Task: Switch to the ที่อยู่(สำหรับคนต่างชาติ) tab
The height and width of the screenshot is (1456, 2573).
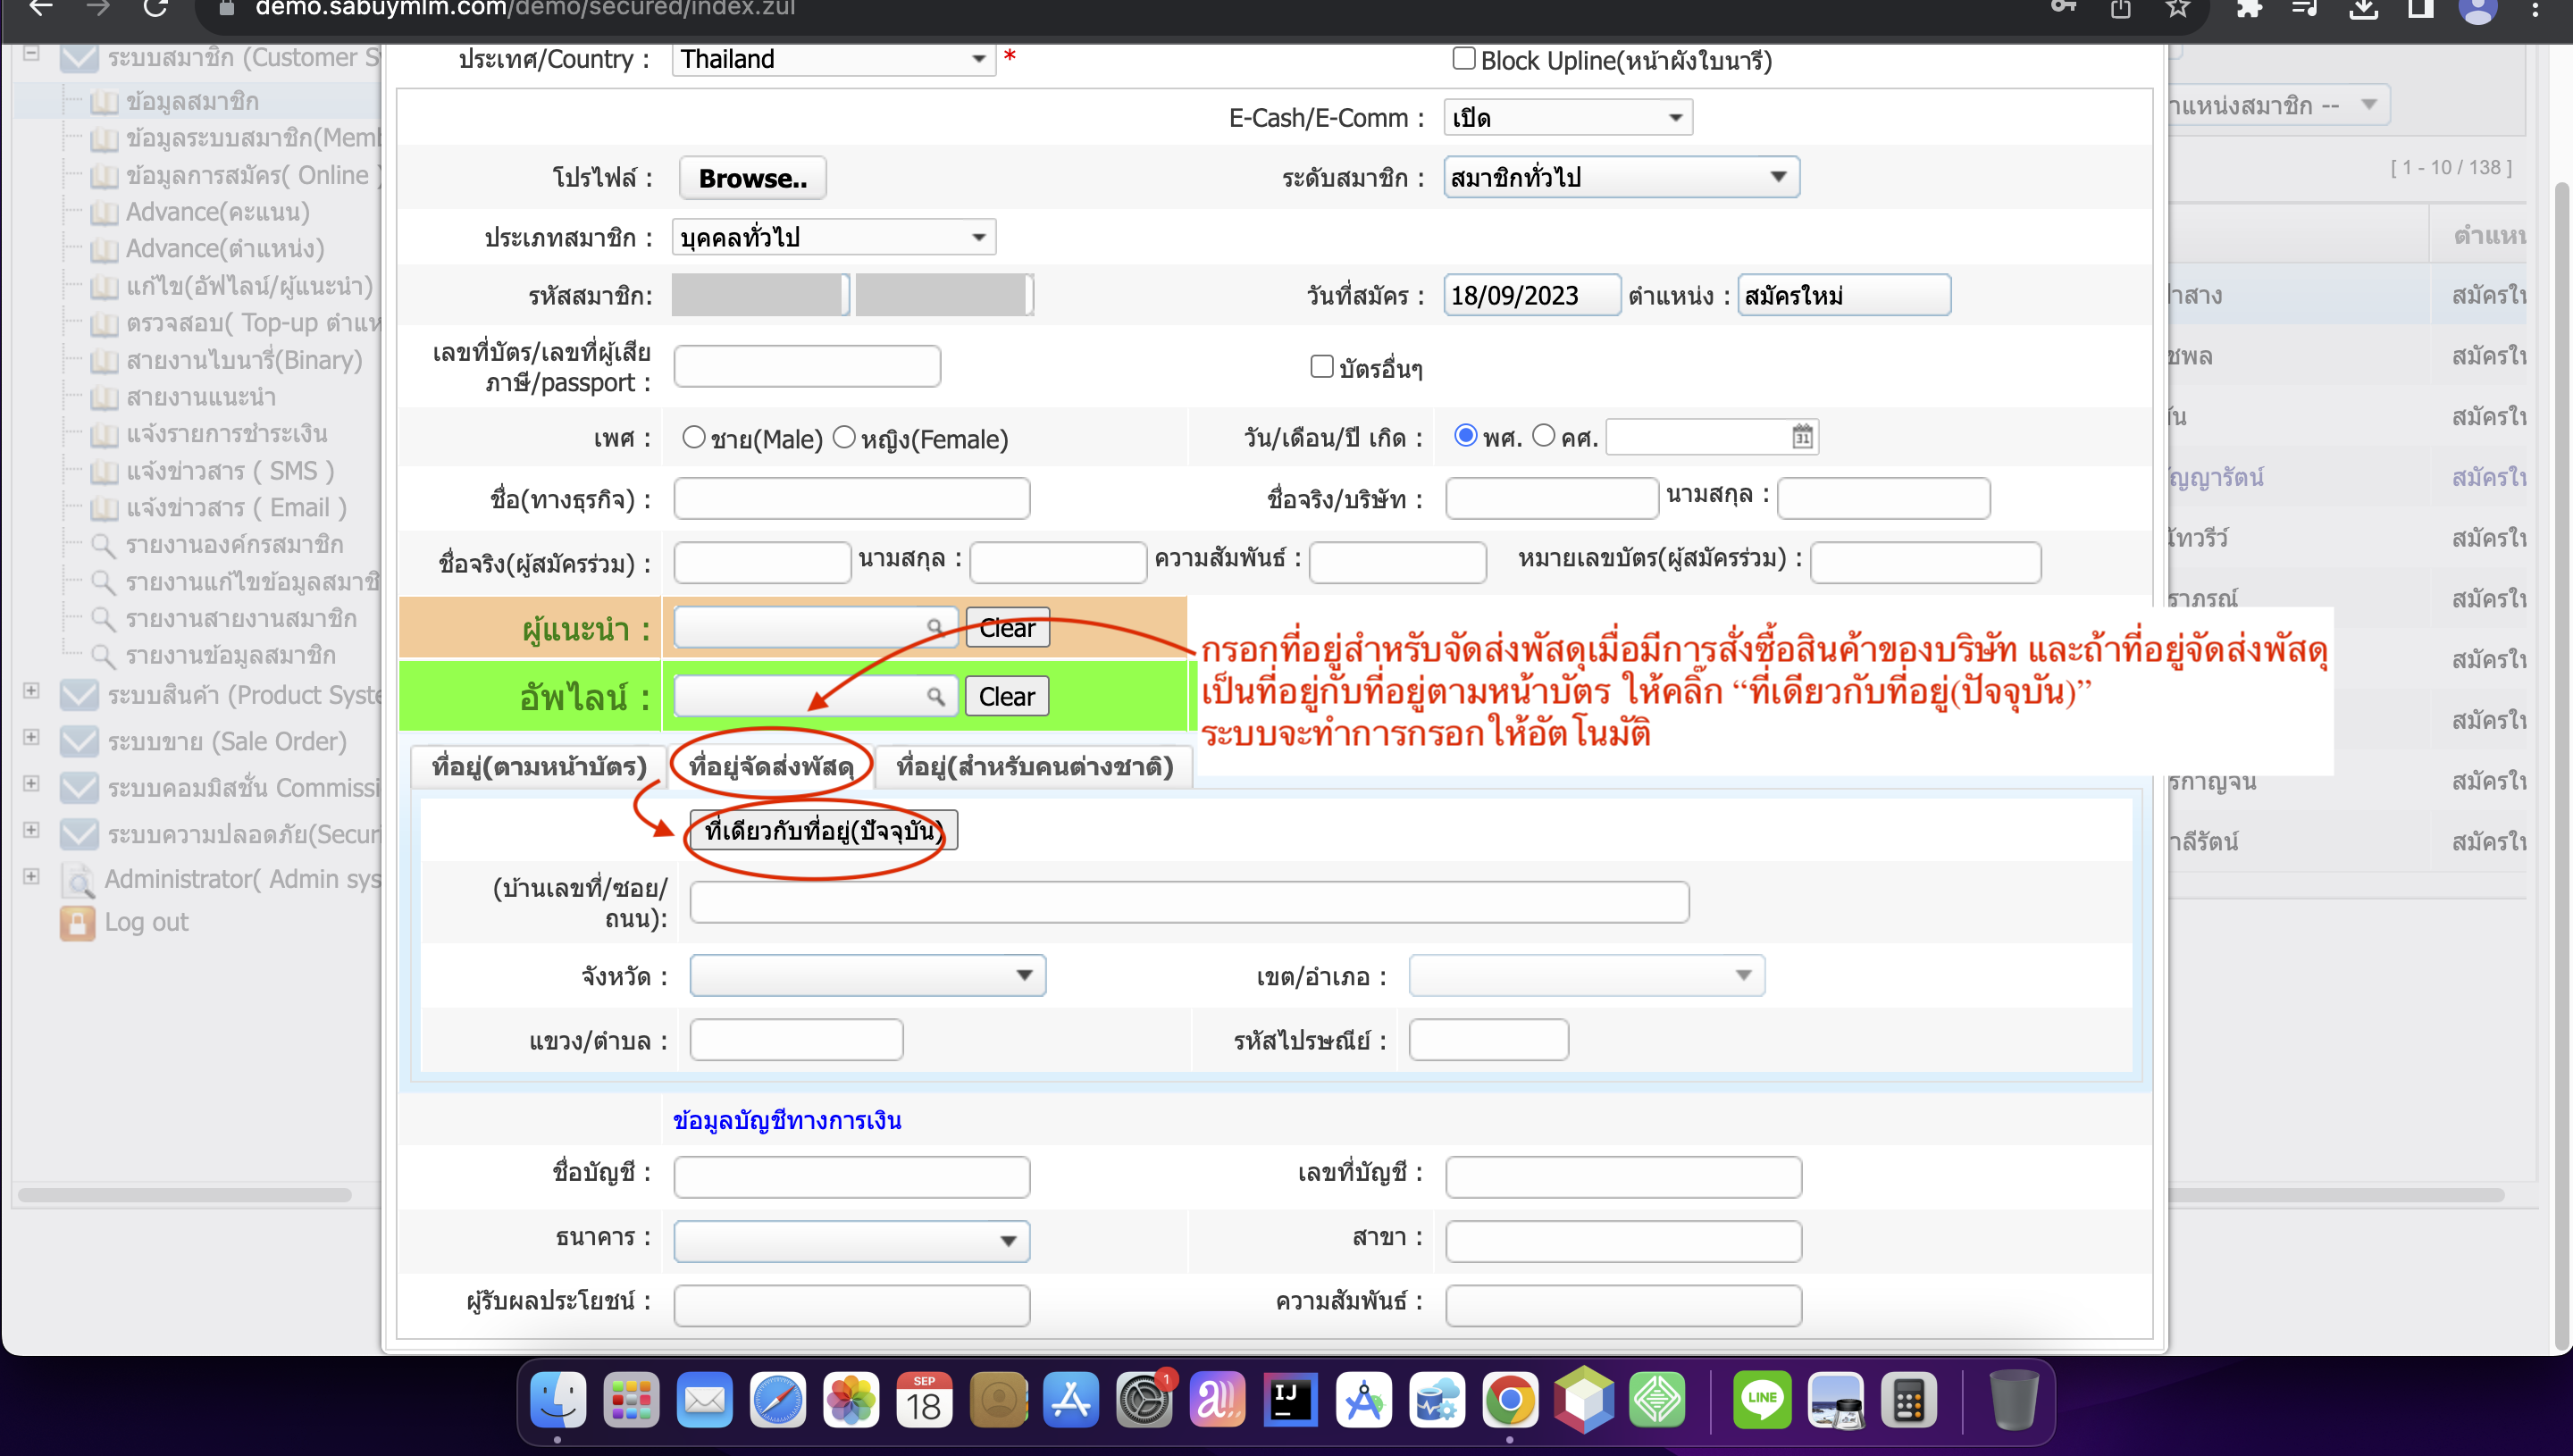Action: [x=1034, y=767]
